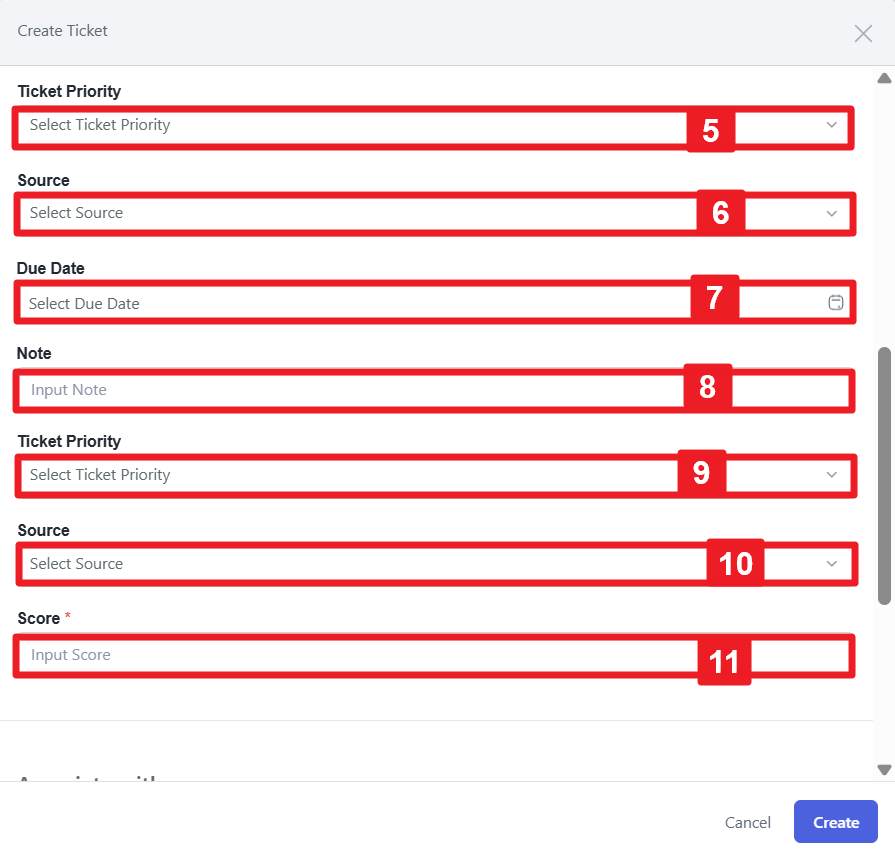Click chevron arrow of first Ticket Priority field
The width and height of the screenshot is (895, 855).
(x=832, y=125)
